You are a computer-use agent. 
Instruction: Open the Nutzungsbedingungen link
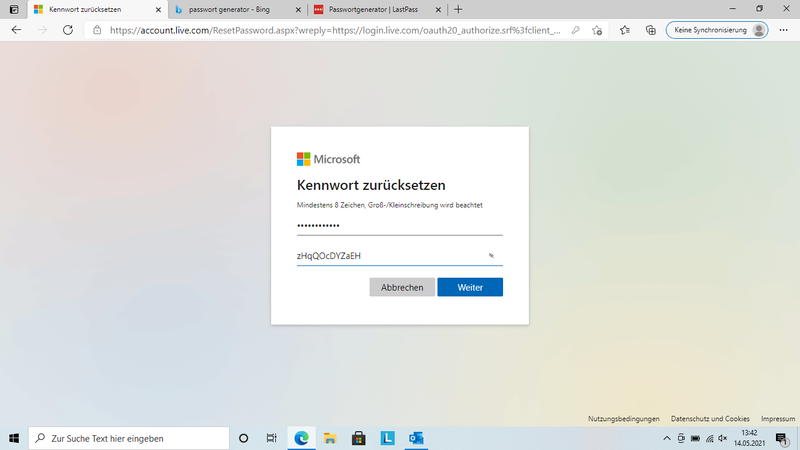(x=623, y=419)
